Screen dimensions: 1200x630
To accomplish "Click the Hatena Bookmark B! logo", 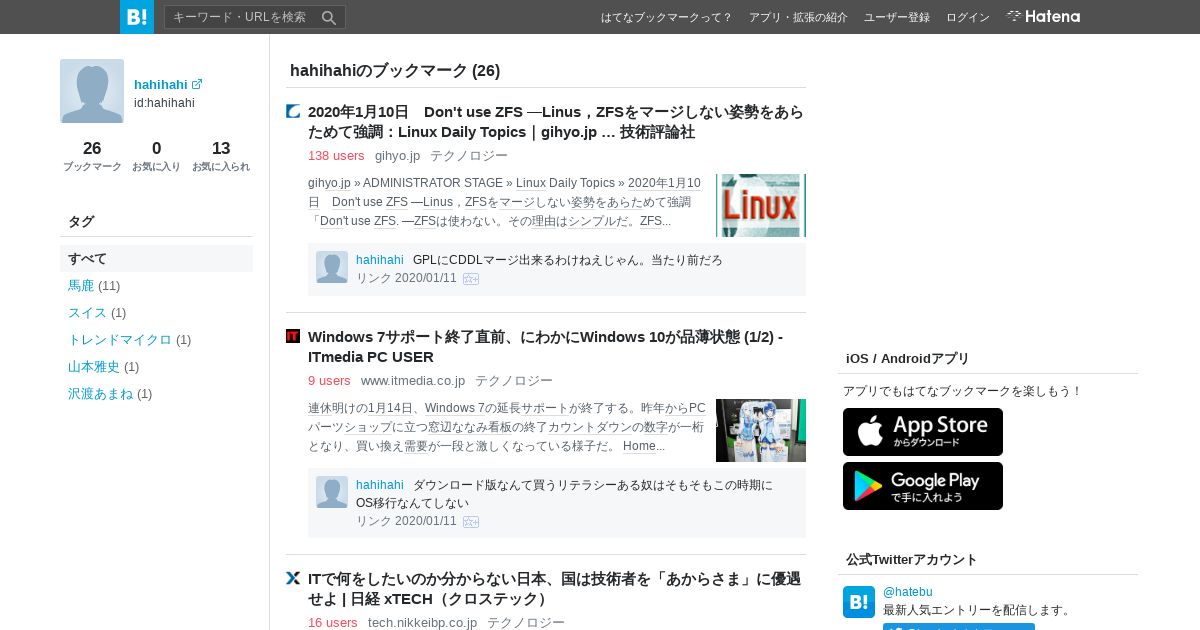I will coord(137,17).
